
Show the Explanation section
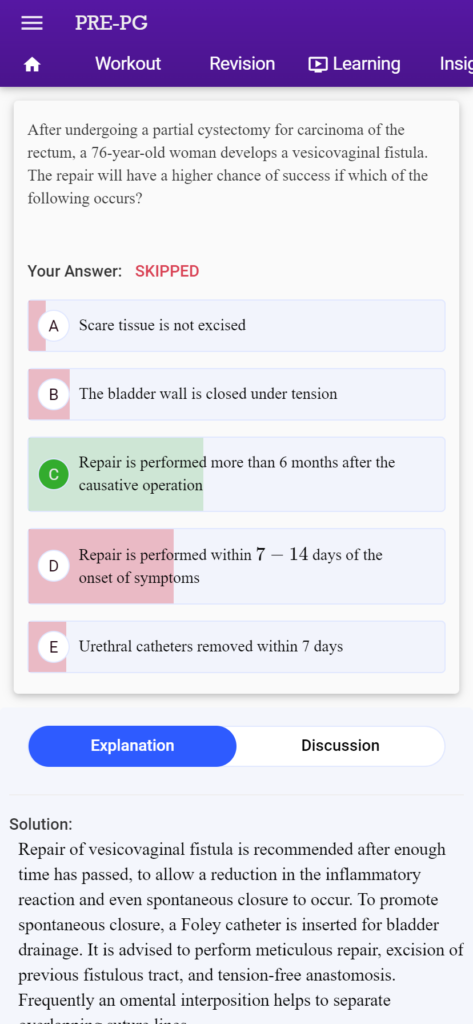(x=132, y=746)
